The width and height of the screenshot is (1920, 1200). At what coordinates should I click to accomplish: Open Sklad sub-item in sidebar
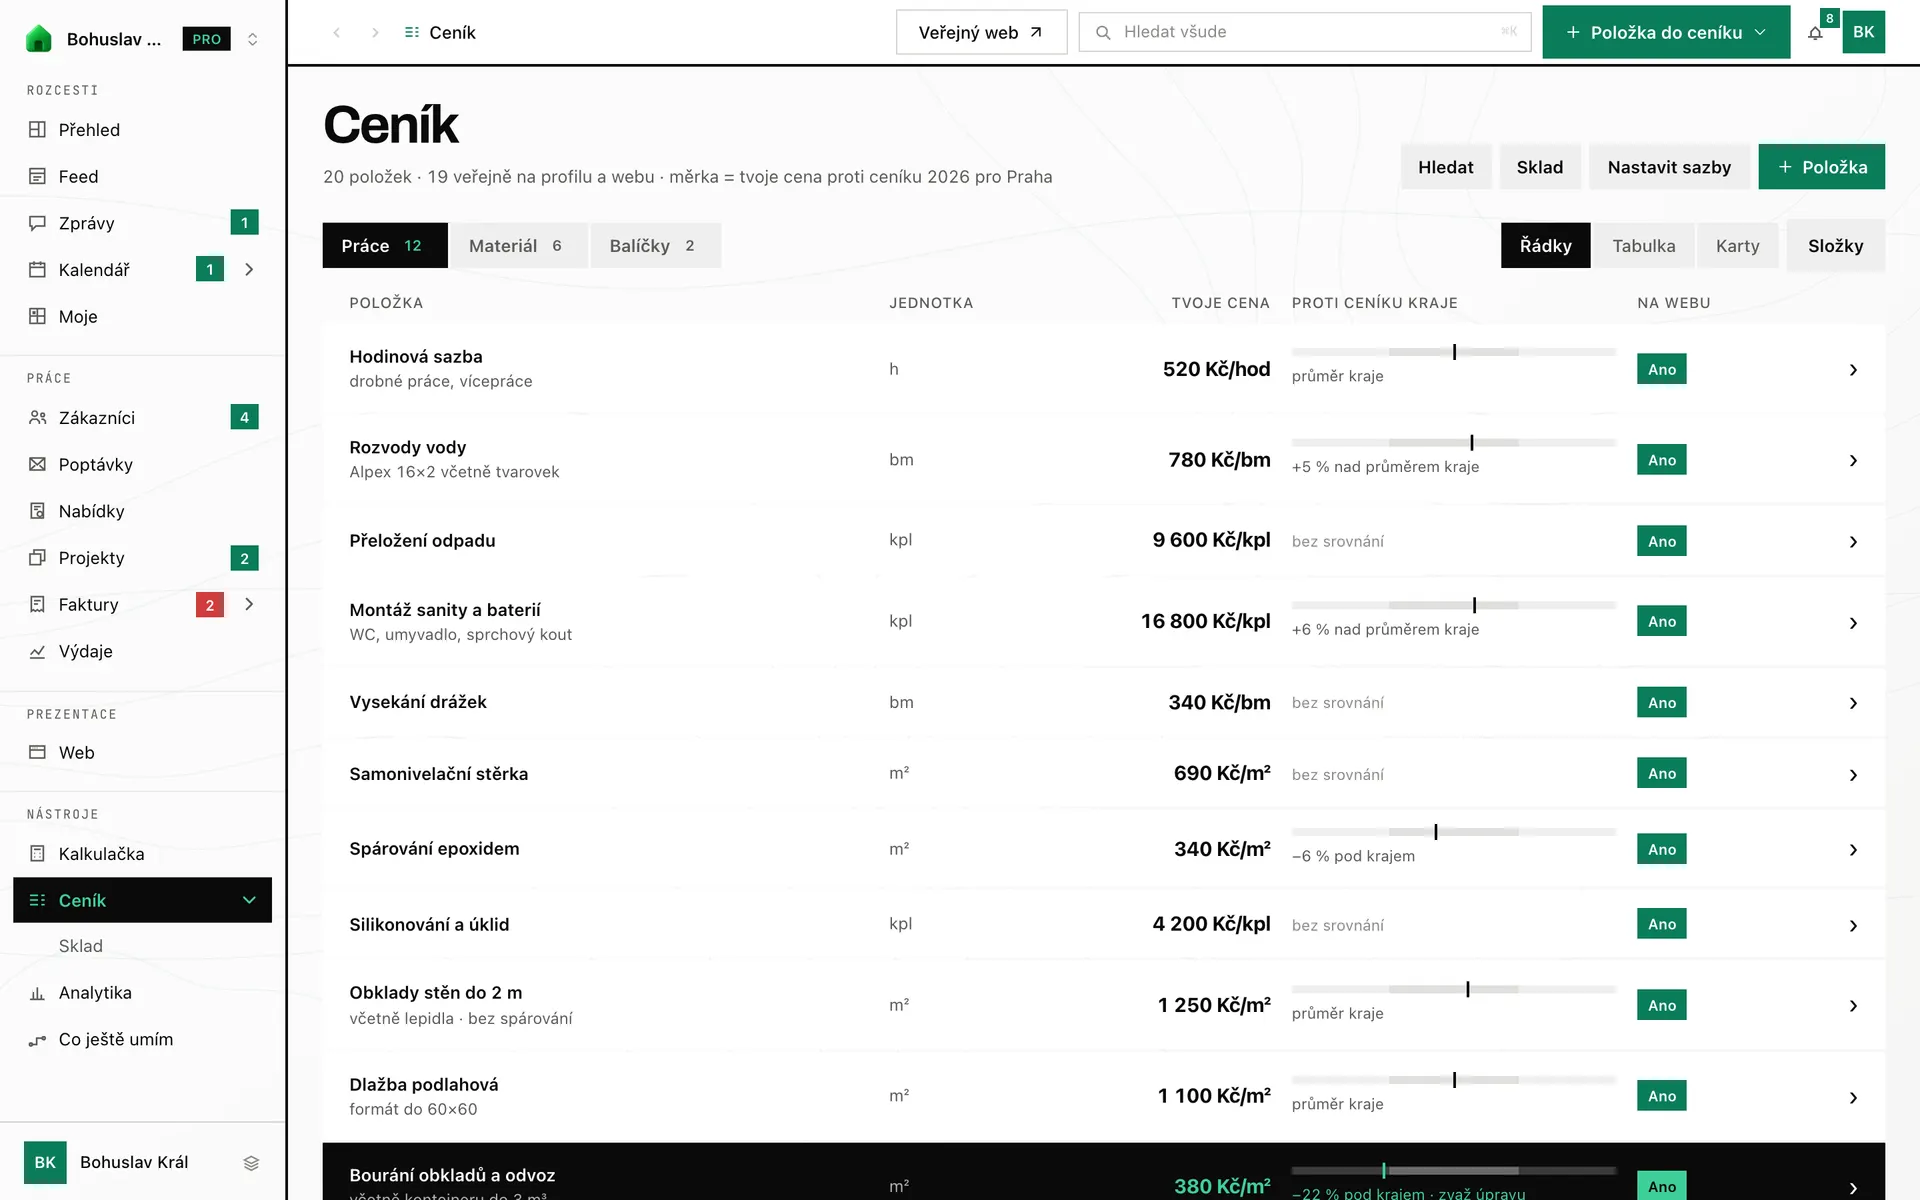tap(81, 946)
